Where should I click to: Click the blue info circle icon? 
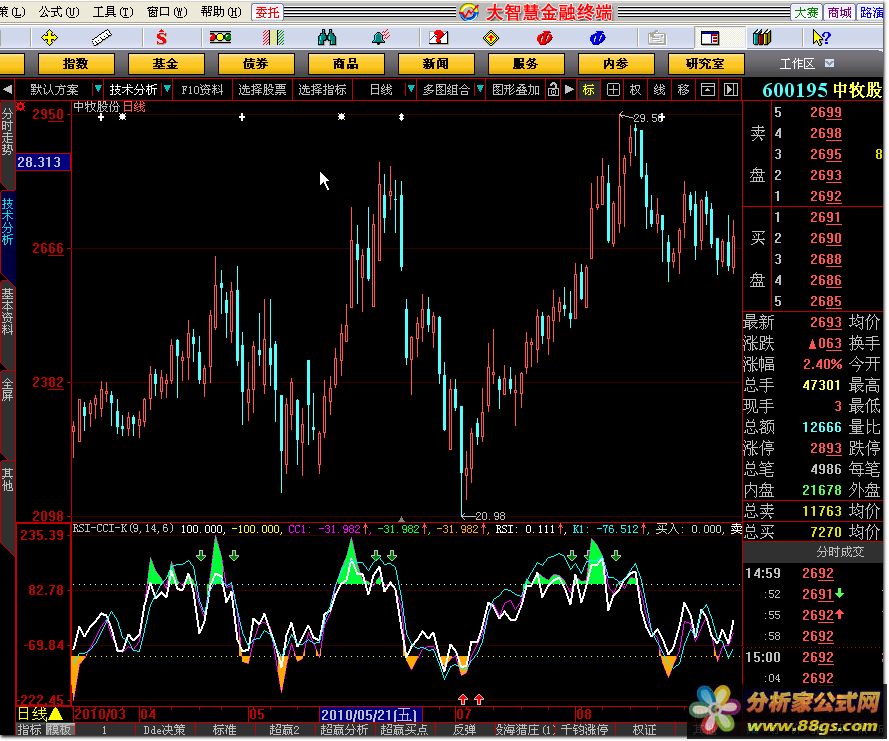[x=598, y=38]
